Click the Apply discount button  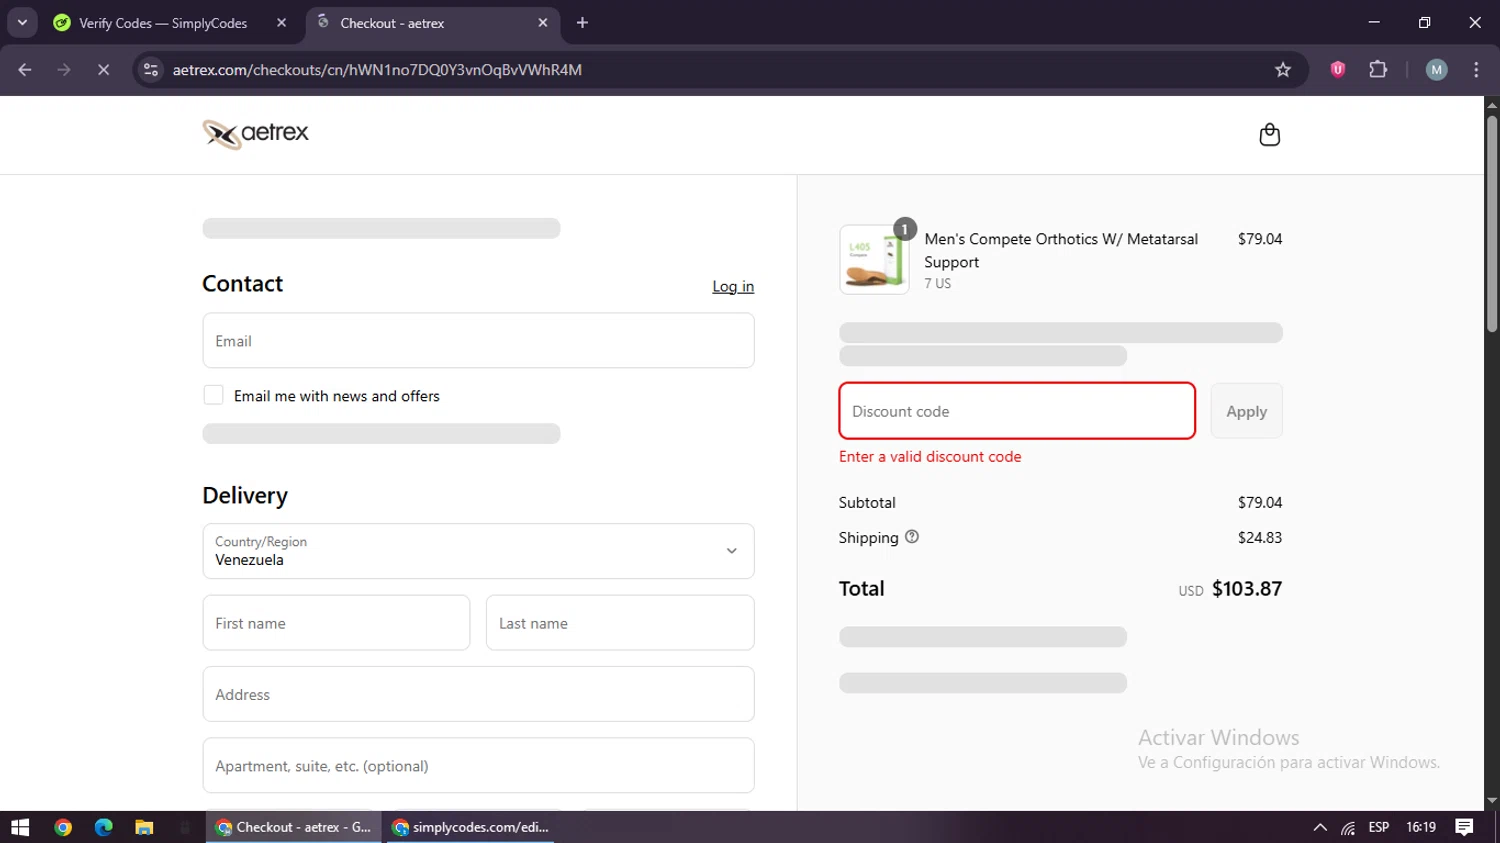(1246, 411)
